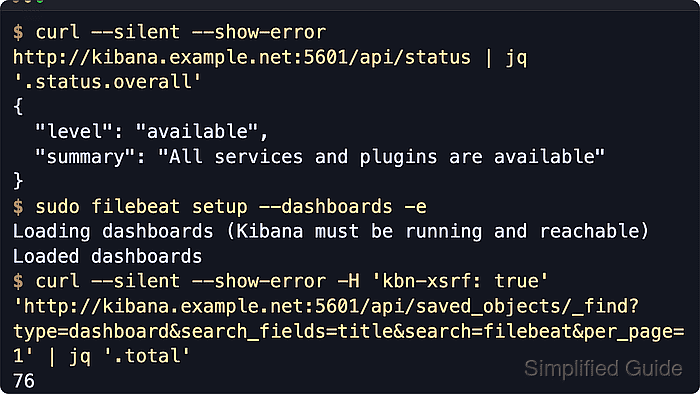Click the '.total' jq filter

pyautogui.click(x=147, y=356)
